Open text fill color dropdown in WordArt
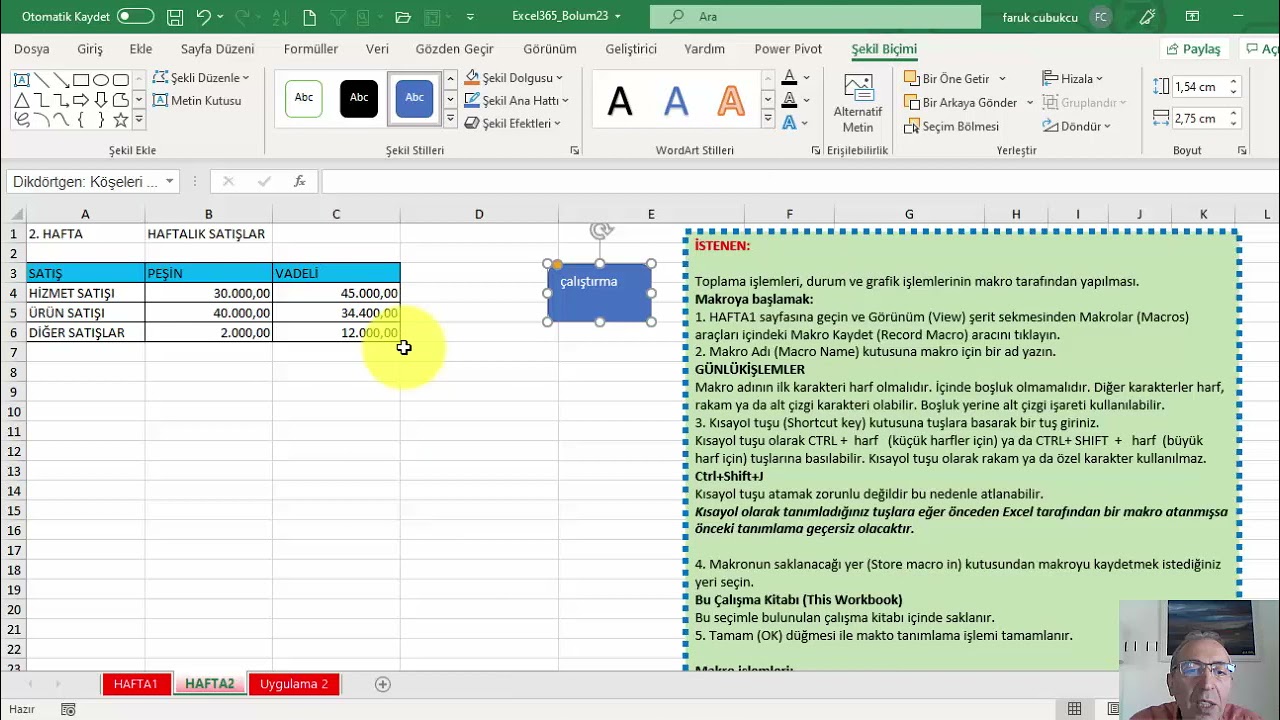Screen dimensions: 1280x720 (x=807, y=78)
